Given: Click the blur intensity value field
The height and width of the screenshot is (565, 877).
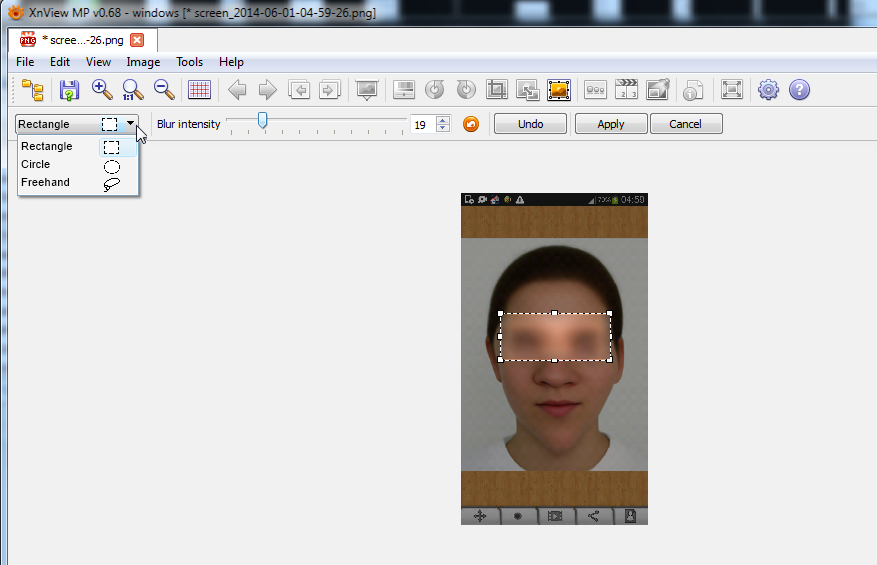Looking at the screenshot, I should point(422,125).
